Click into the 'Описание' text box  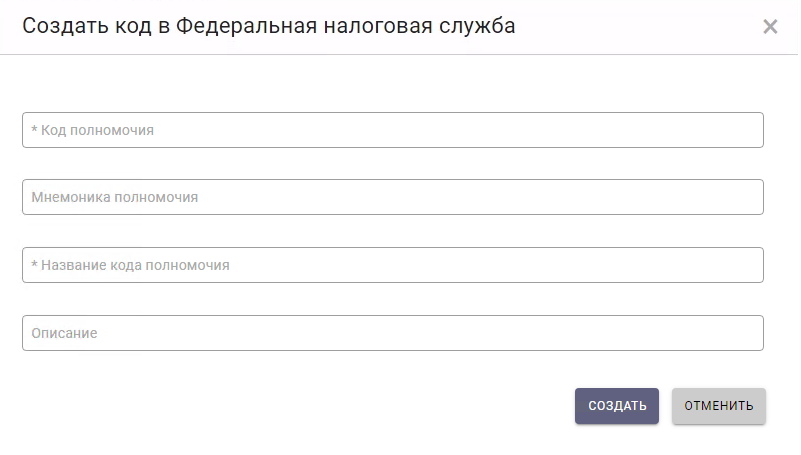tap(392, 333)
